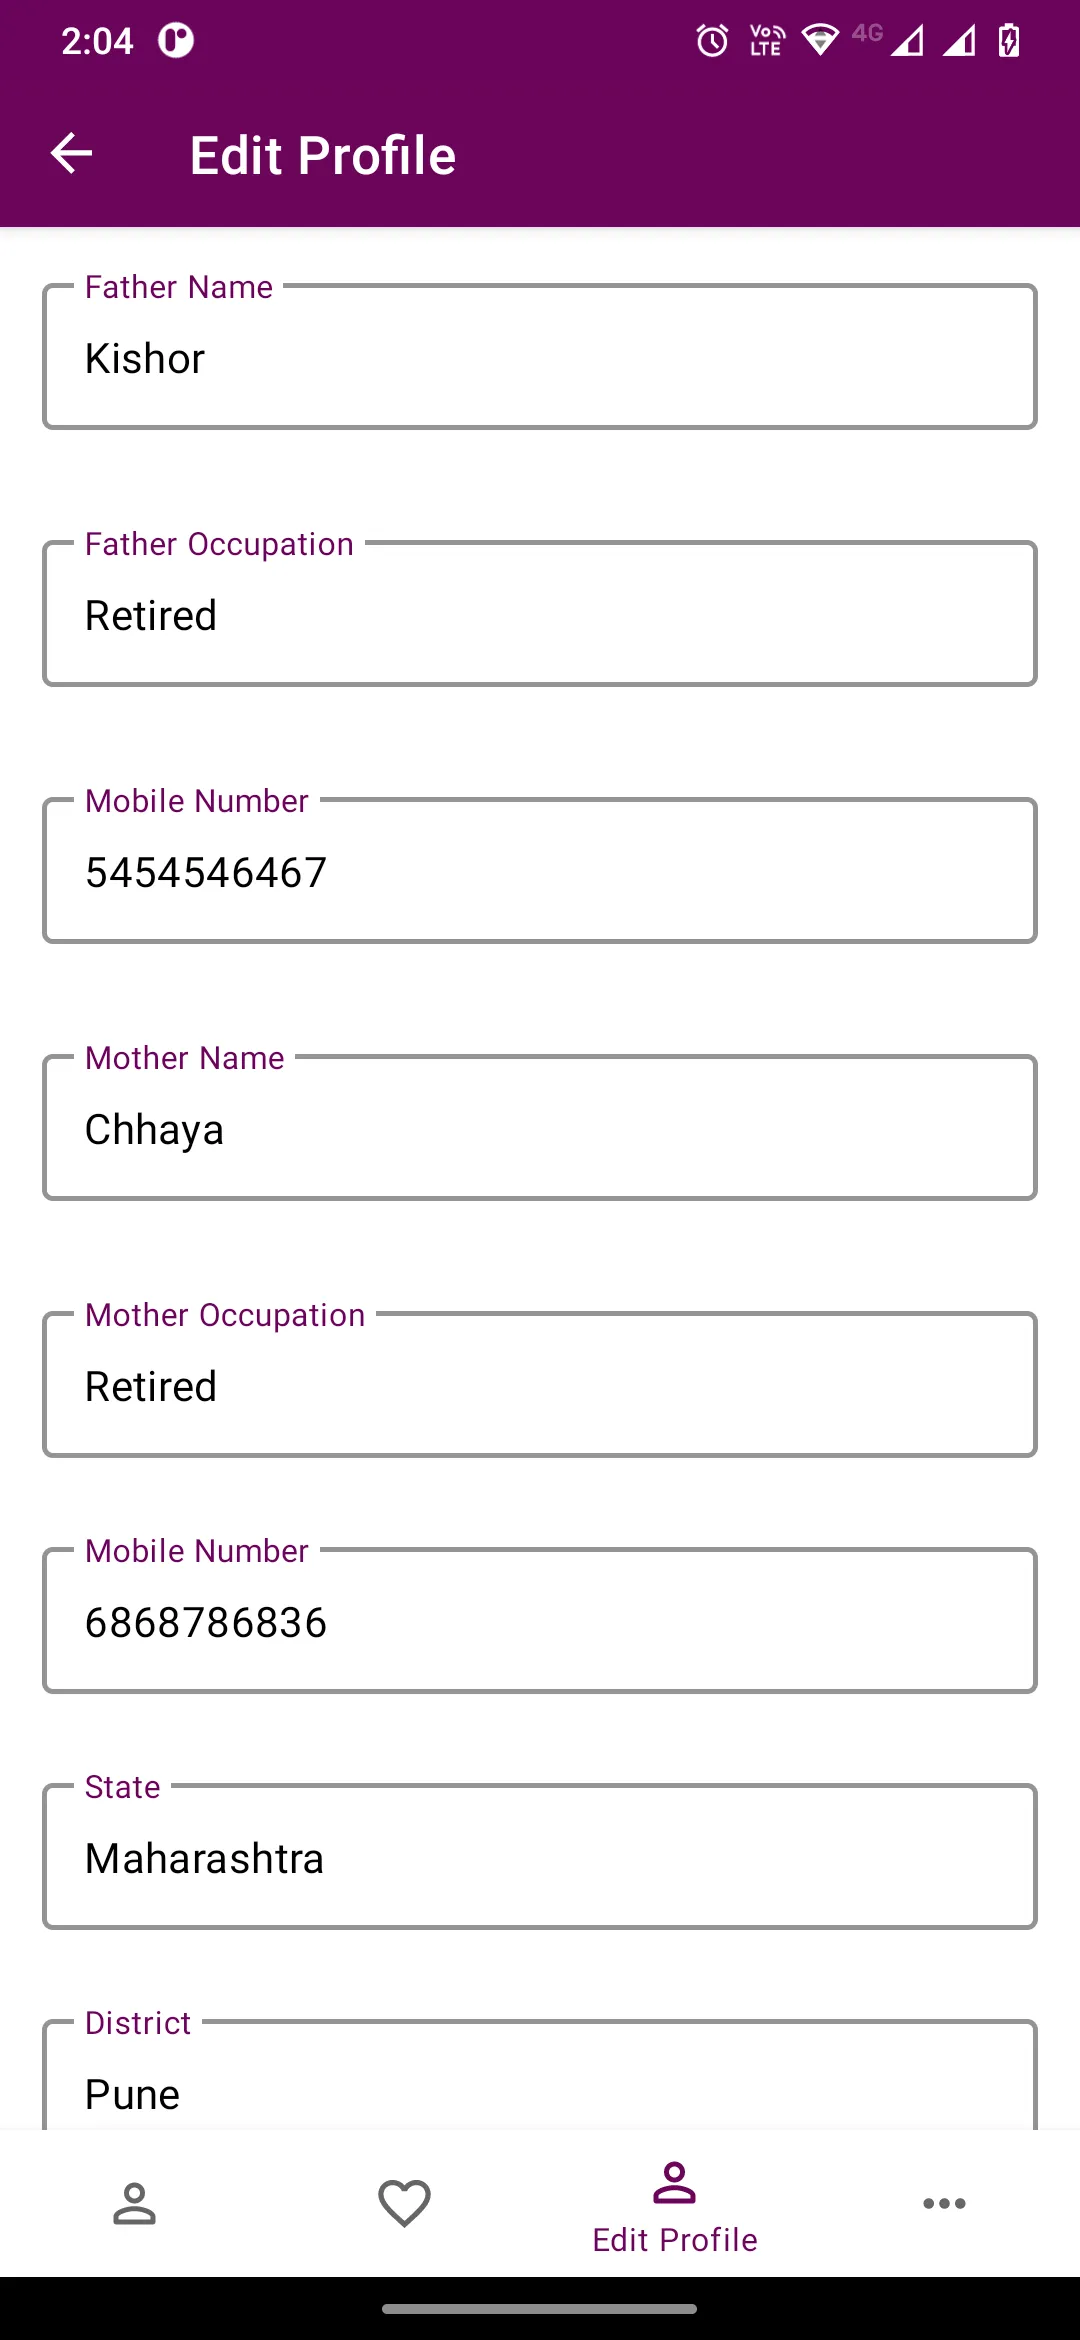Tap the alarm clock status icon
The width and height of the screenshot is (1080, 2340).
[713, 41]
